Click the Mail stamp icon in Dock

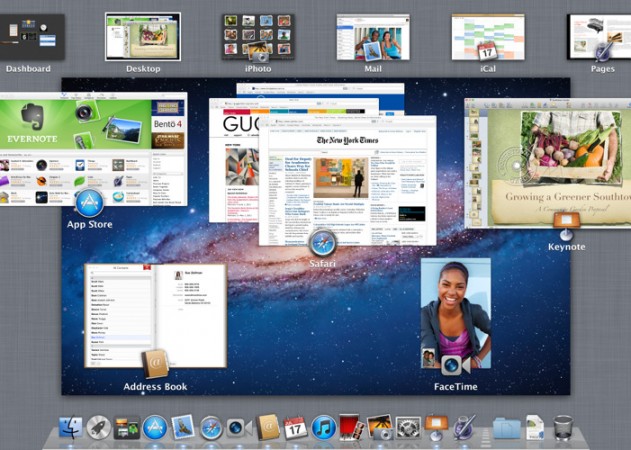point(183,429)
